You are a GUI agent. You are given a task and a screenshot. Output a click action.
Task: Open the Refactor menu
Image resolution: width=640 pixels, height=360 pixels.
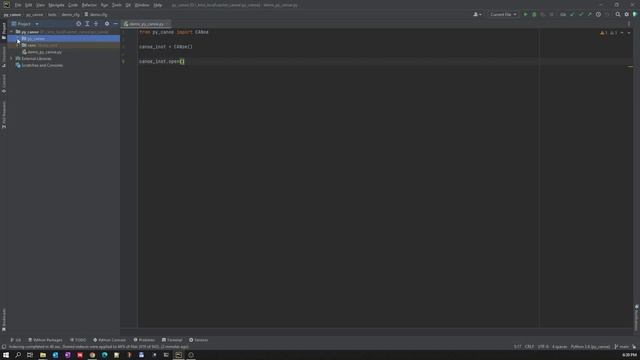click(x=89, y=5)
